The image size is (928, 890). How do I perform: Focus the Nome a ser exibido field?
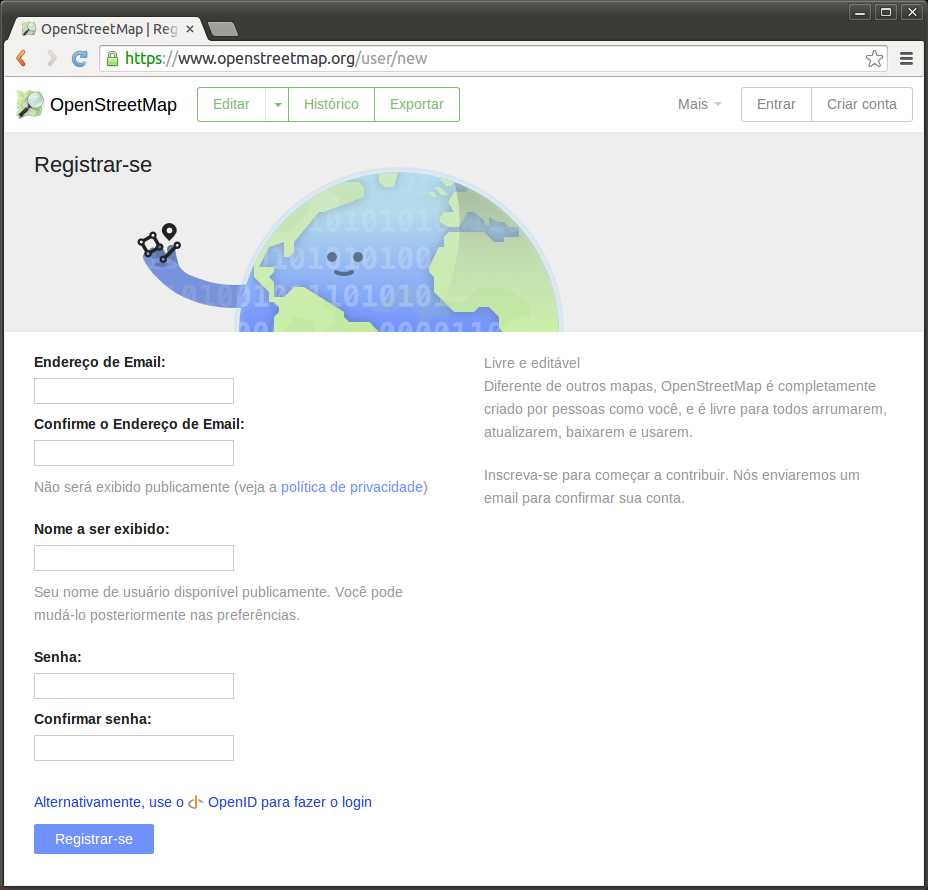(134, 558)
